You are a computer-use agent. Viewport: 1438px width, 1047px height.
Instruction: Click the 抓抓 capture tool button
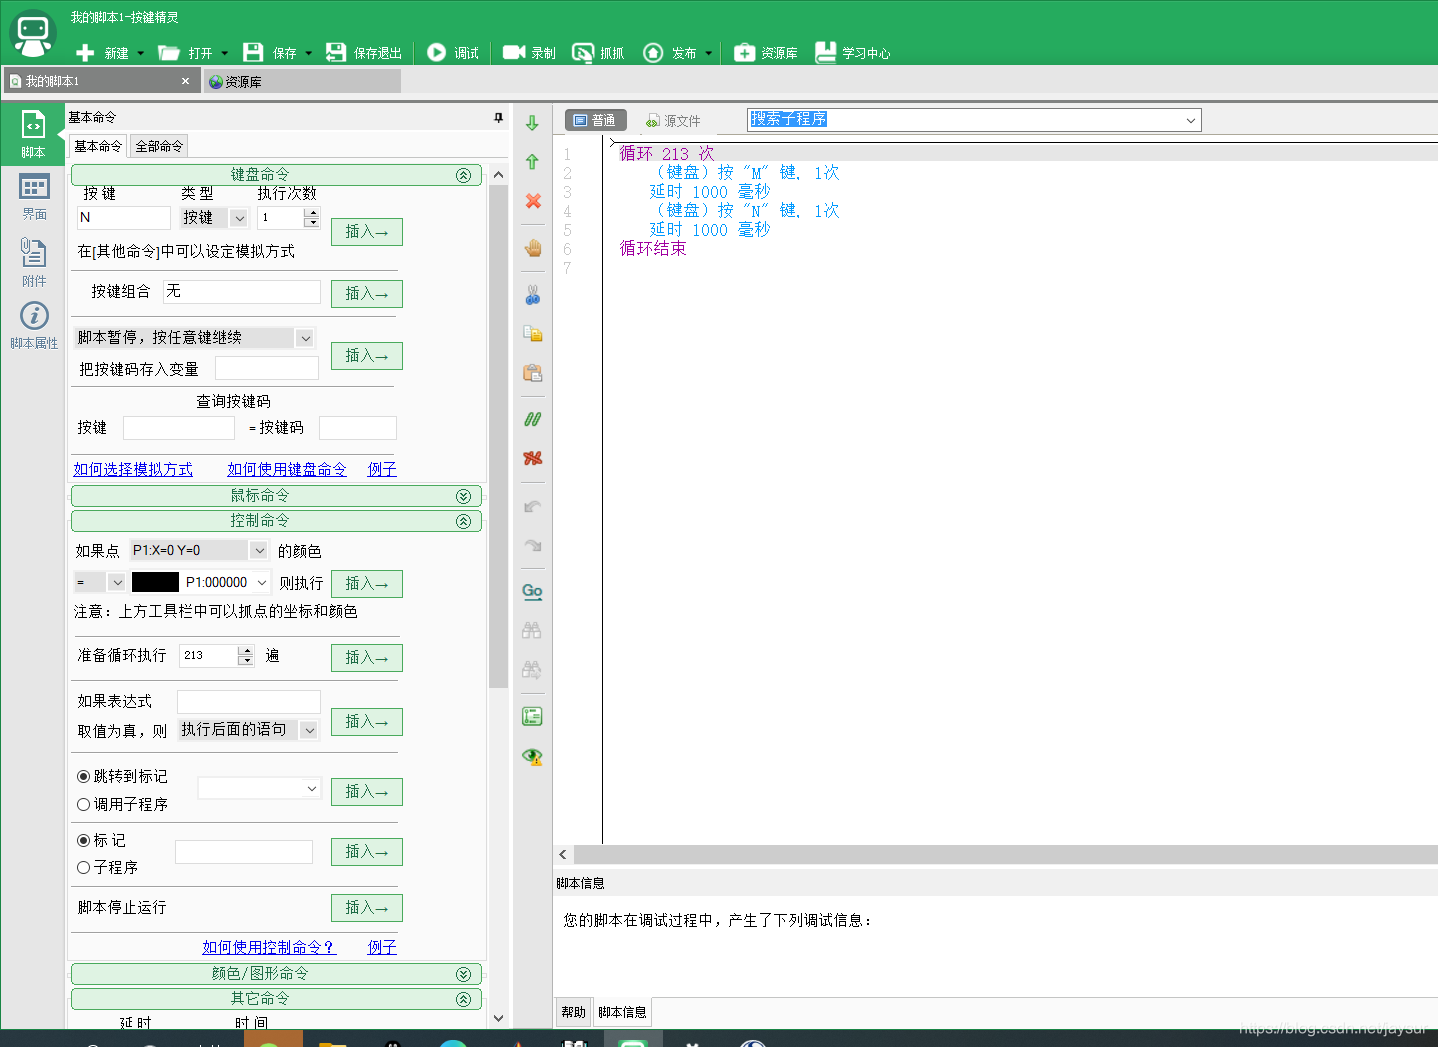coord(598,53)
